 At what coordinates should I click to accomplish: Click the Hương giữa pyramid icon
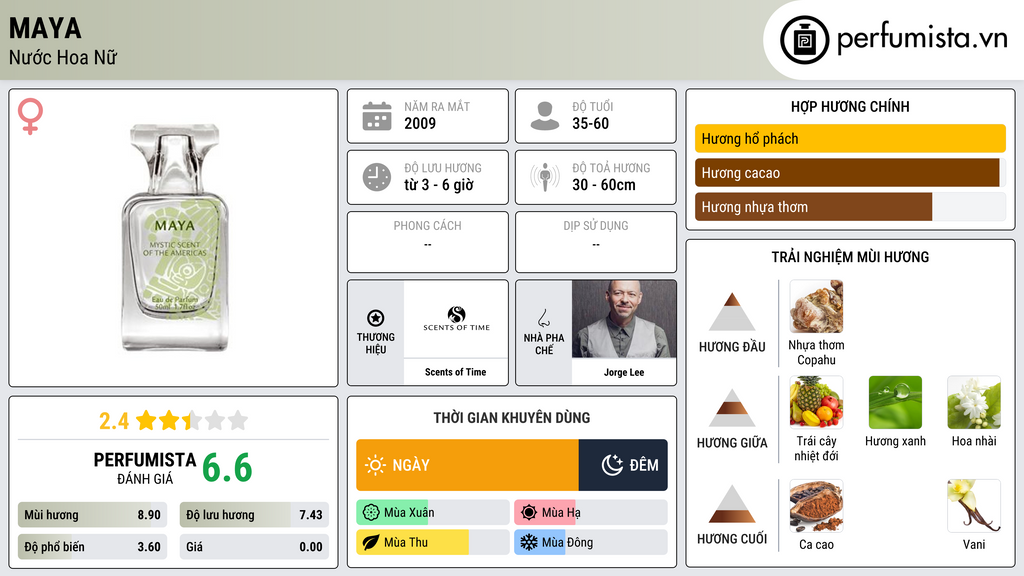click(732, 408)
